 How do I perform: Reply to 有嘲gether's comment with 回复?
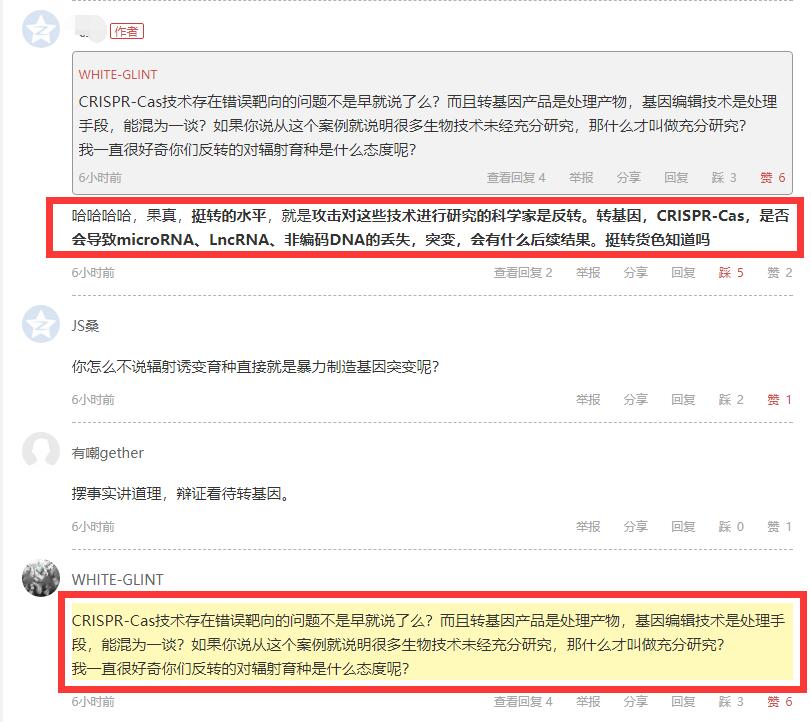(x=683, y=527)
